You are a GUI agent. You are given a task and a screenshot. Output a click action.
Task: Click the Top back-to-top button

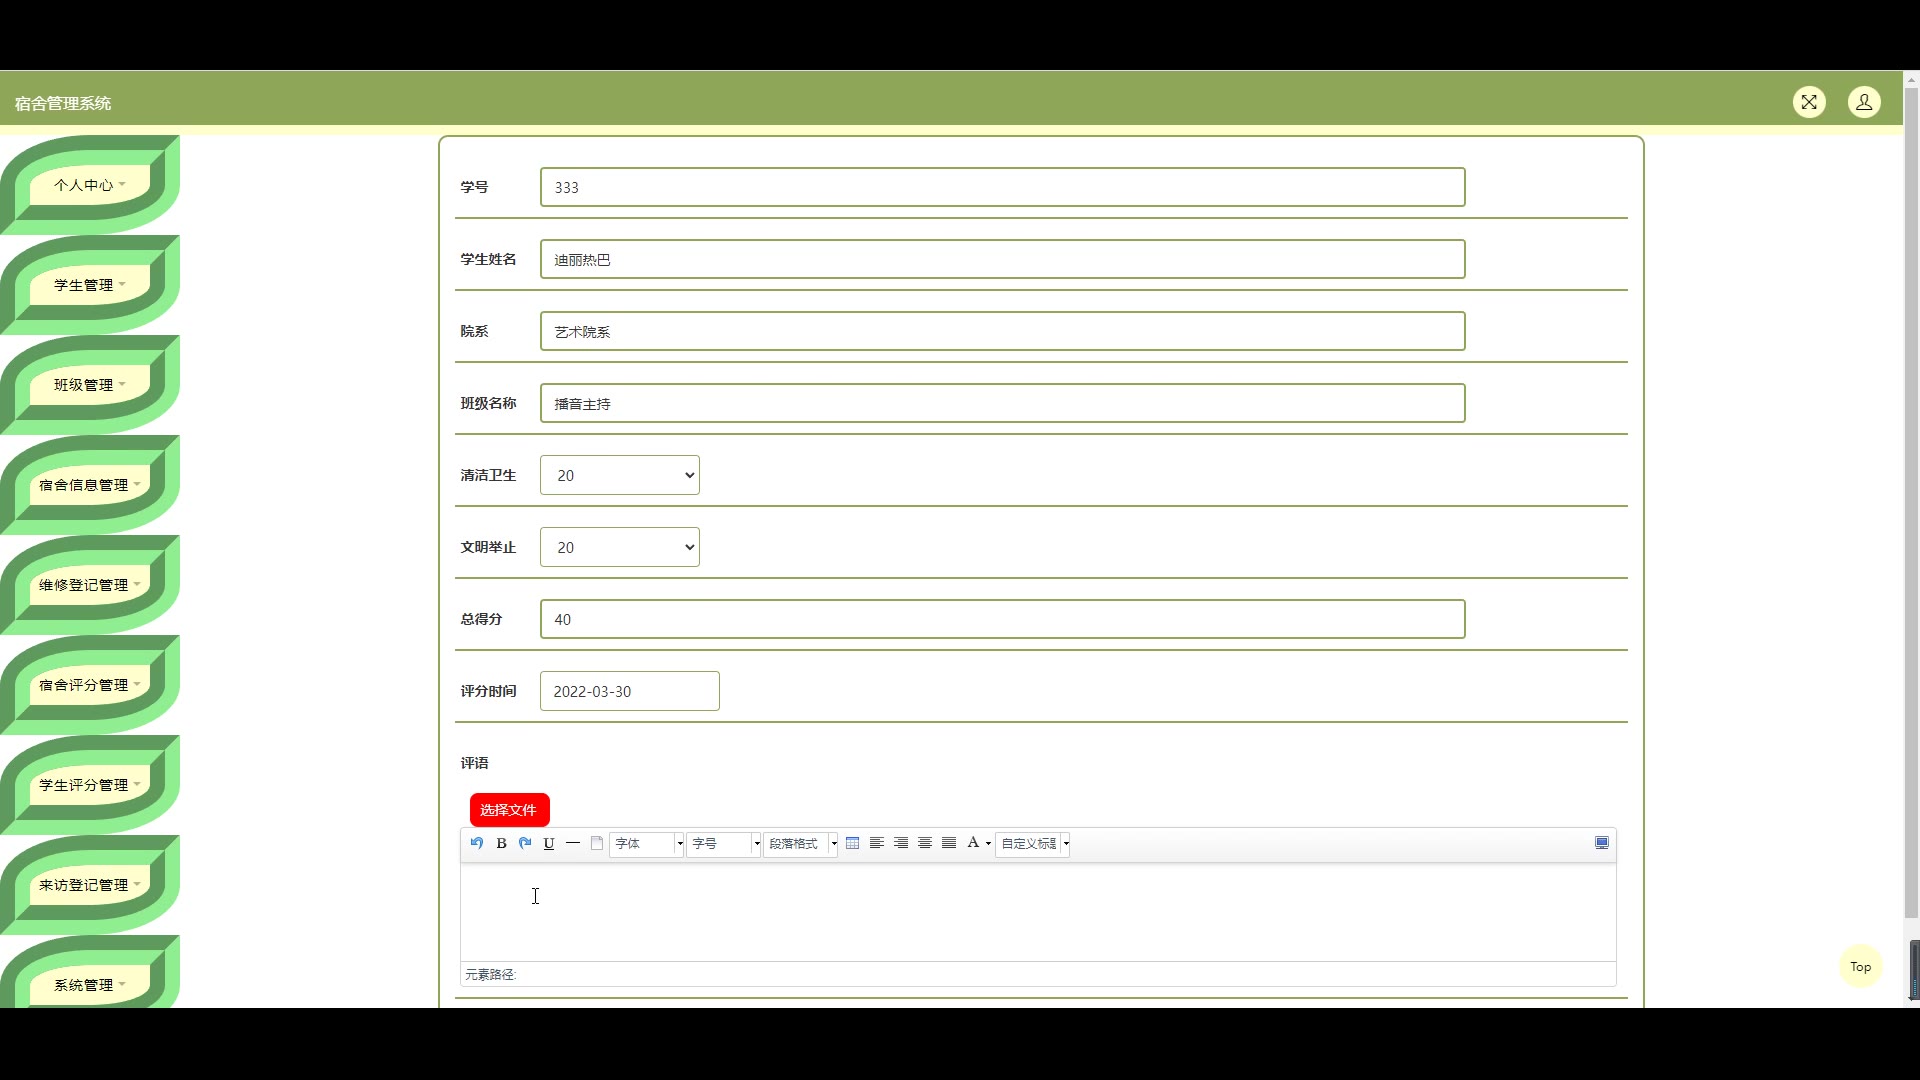pyautogui.click(x=1860, y=967)
